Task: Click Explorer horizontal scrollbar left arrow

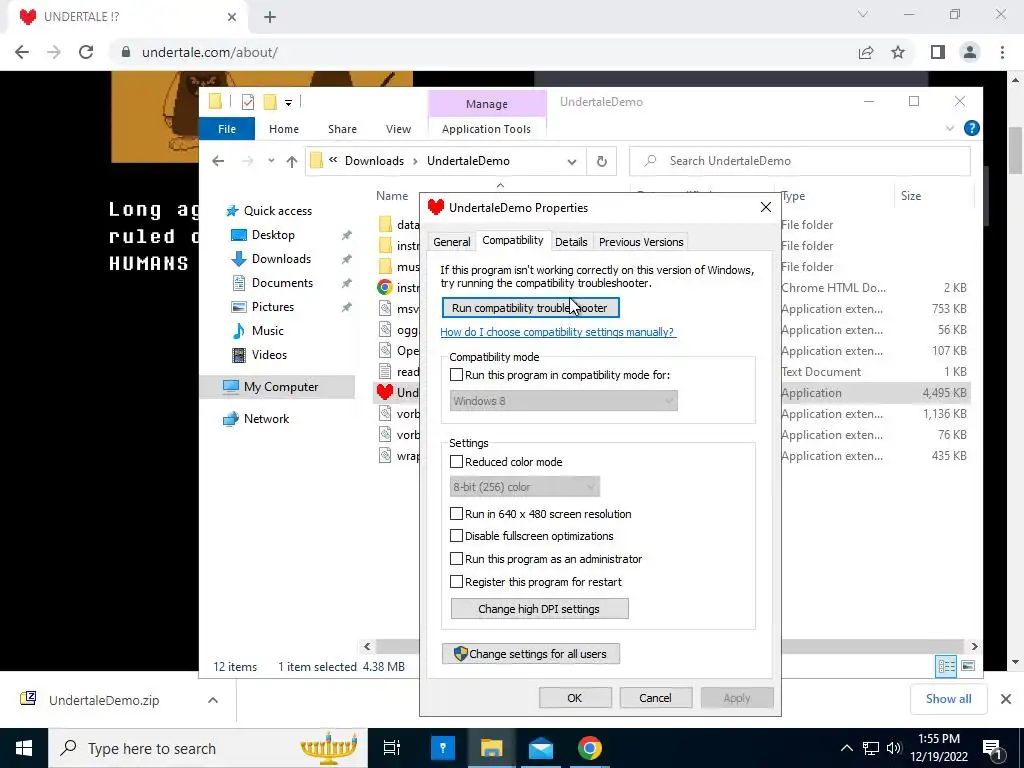Action: (x=367, y=647)
